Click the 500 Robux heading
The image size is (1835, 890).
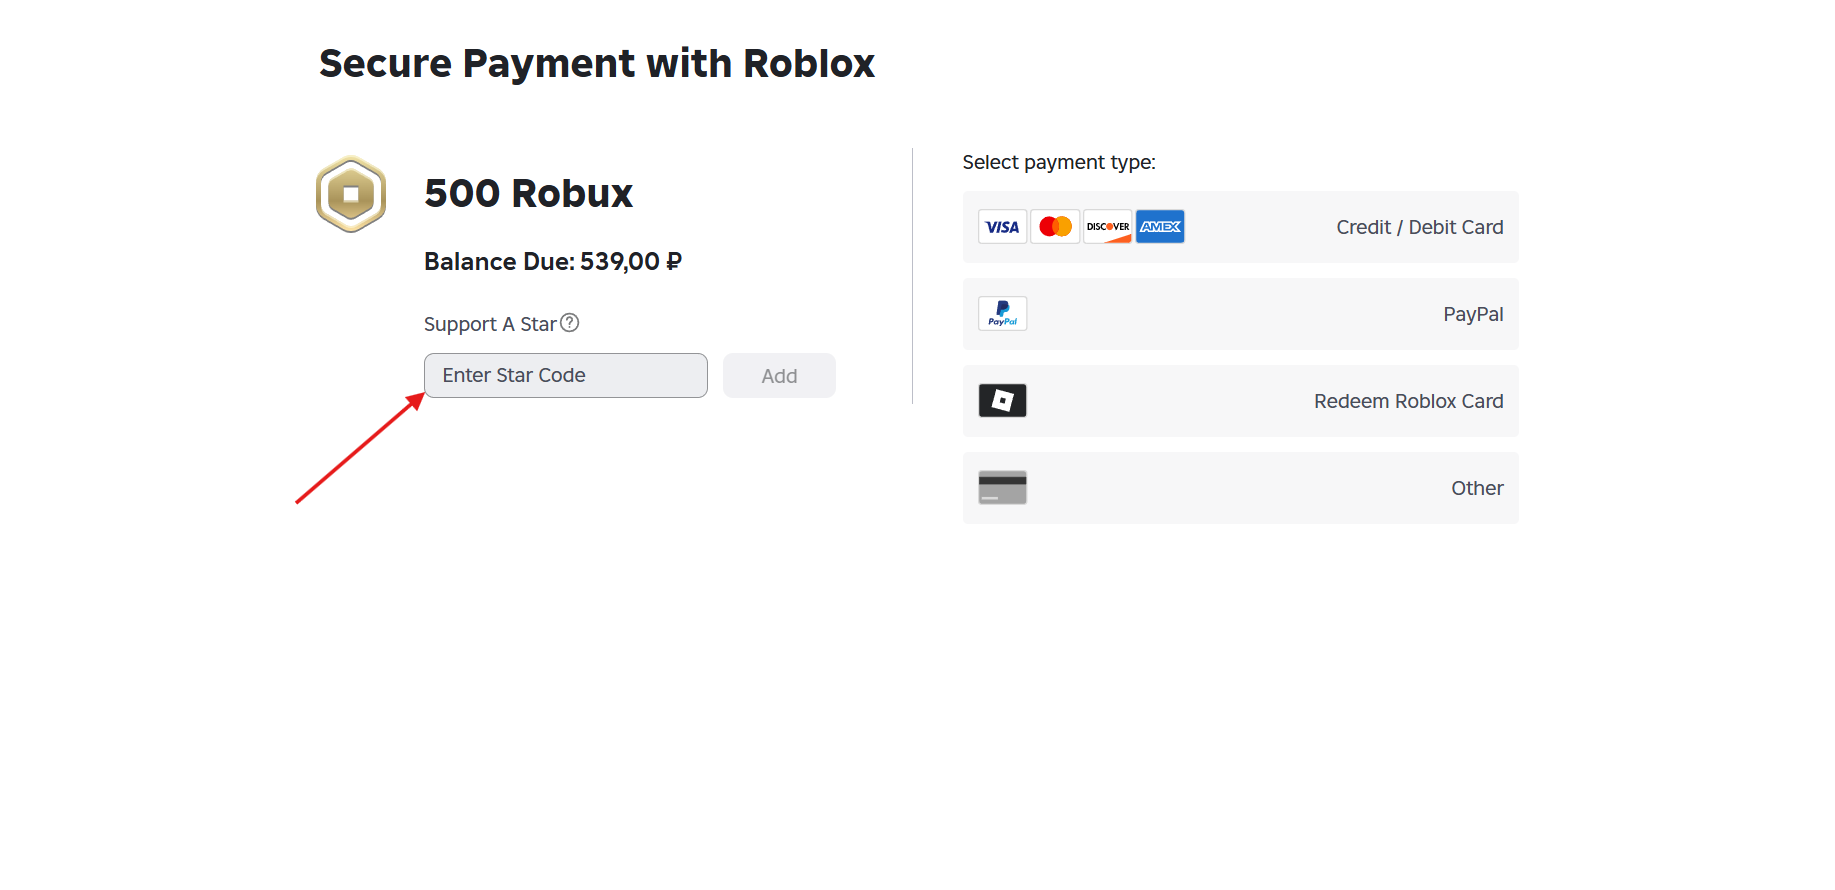[x=528, y=193]
